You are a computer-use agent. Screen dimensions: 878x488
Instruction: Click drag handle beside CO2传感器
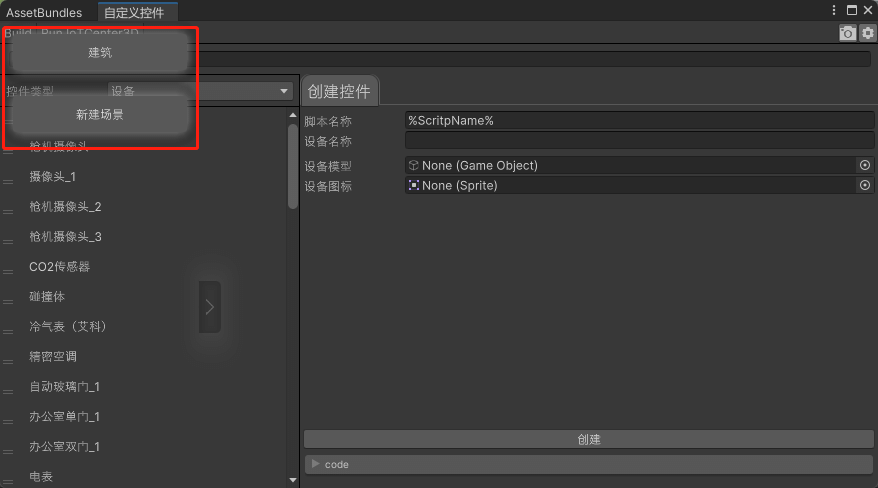(8, 271)
